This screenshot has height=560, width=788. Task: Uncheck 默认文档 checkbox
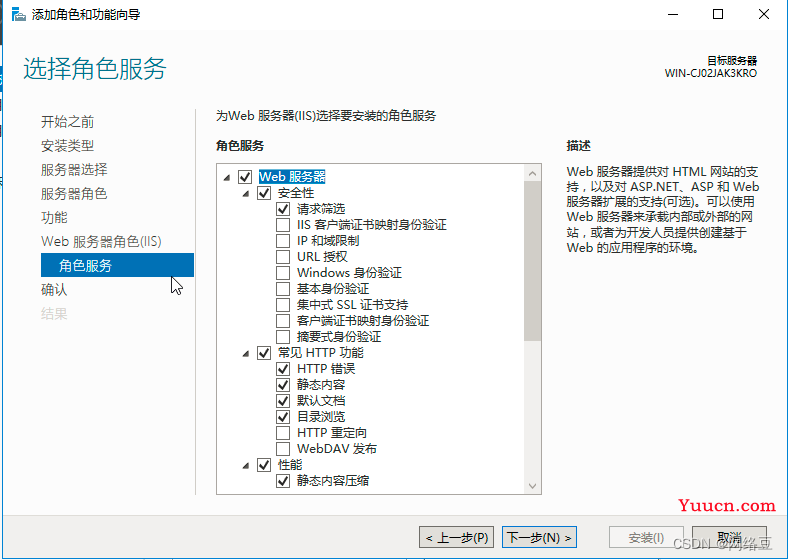[x=283, y=401]
